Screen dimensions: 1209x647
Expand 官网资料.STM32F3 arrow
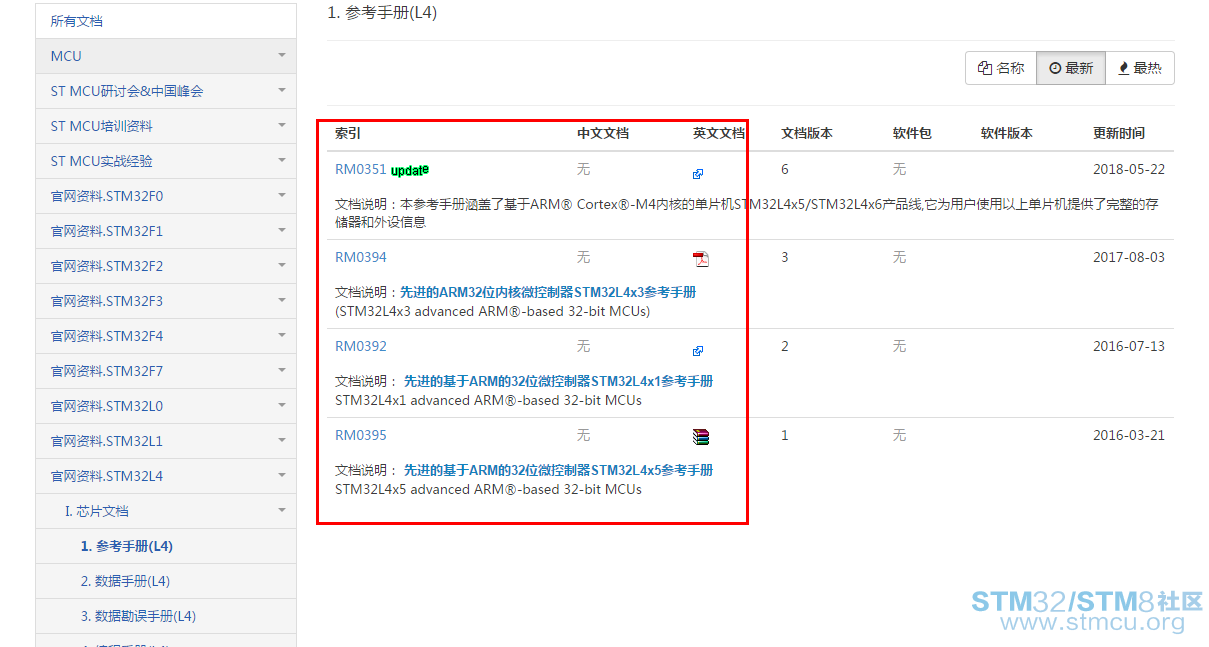282,301
